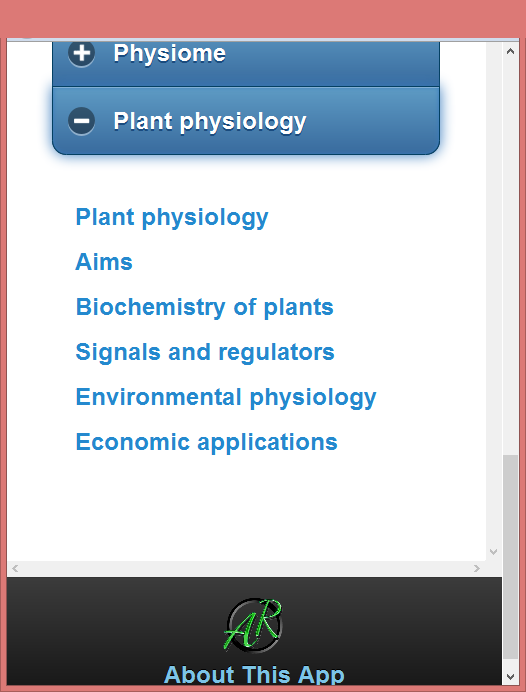Click the page scrollbar down arrow at bottom

click(511, 677)
